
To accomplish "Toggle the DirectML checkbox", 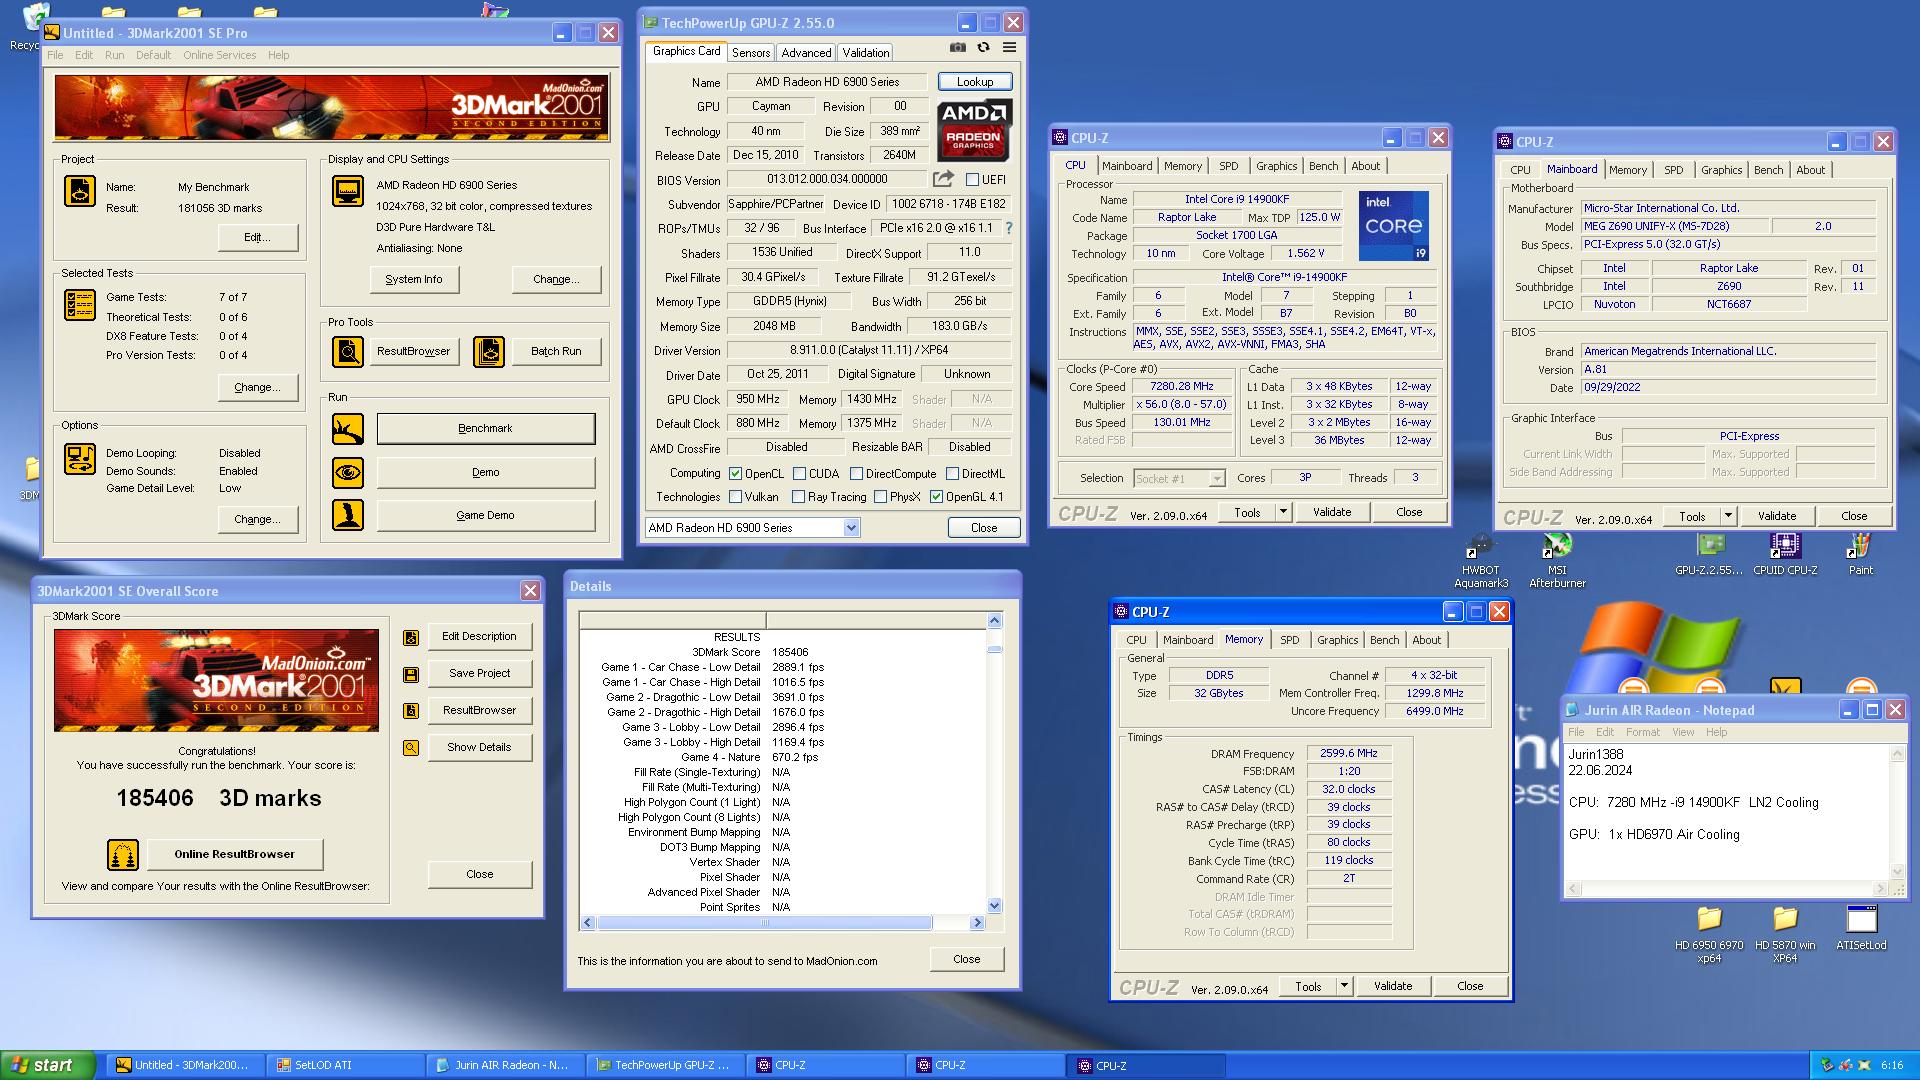I will (953, 474).
